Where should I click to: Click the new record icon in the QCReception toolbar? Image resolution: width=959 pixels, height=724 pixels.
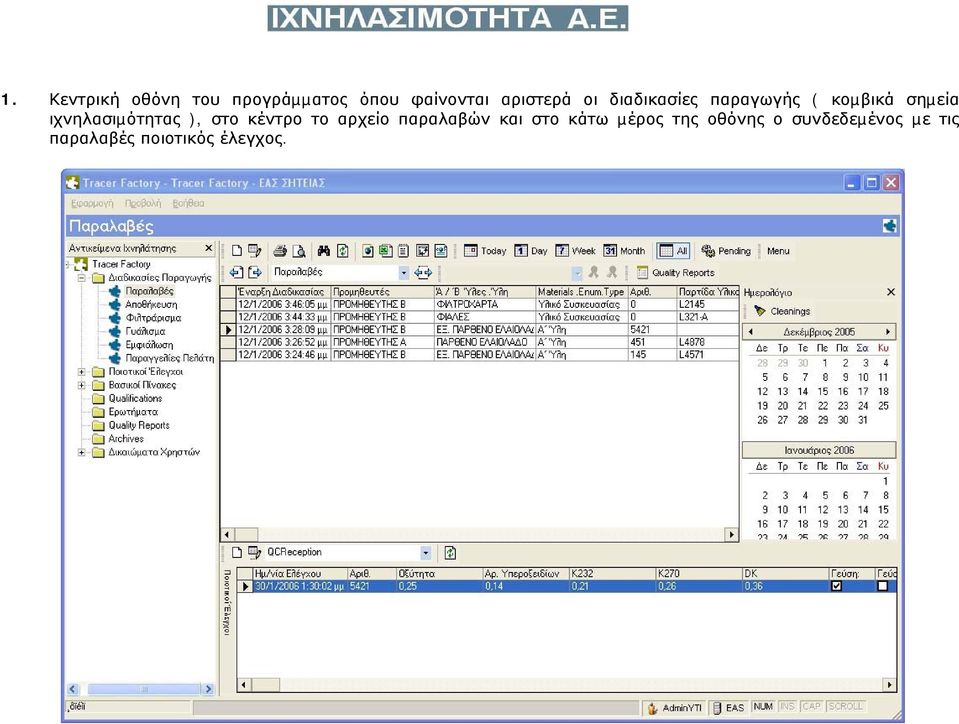tap(237, 553)
